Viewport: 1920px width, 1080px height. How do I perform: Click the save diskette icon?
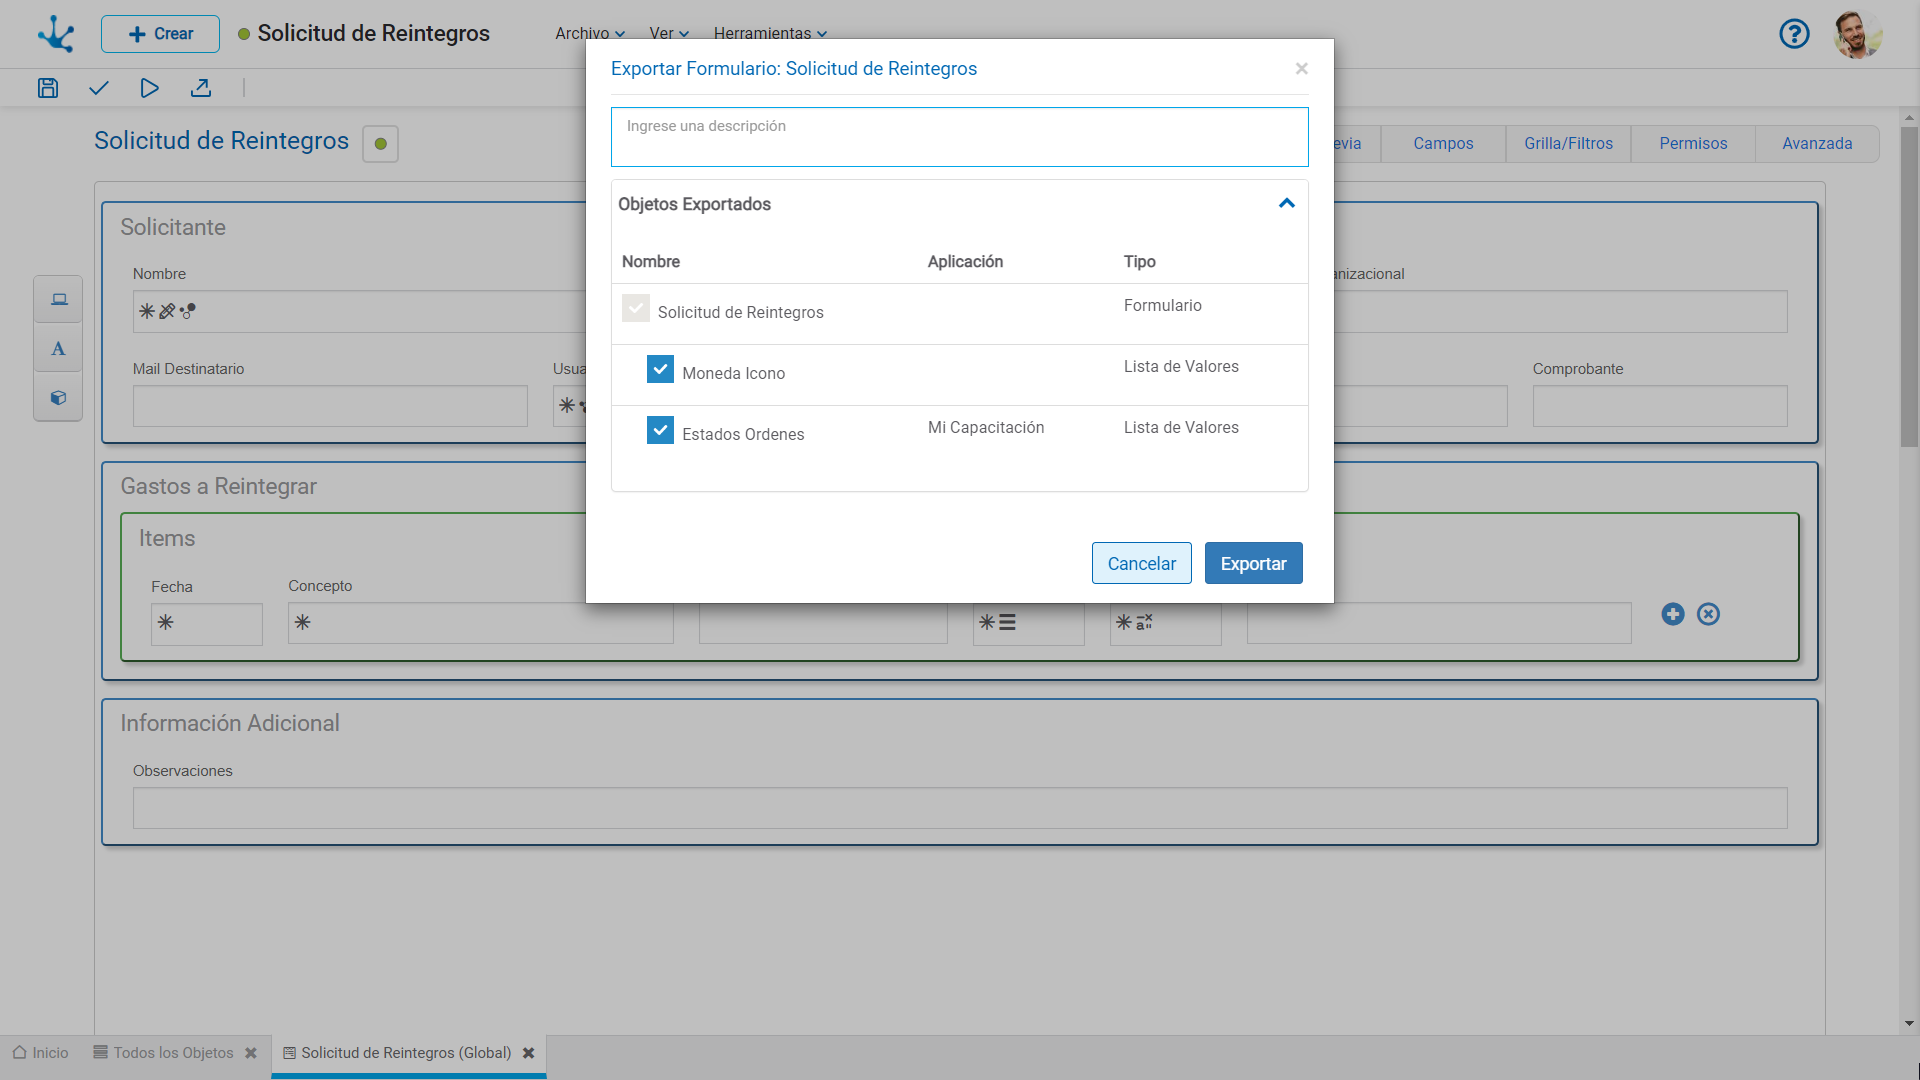(x=48, y=88)
